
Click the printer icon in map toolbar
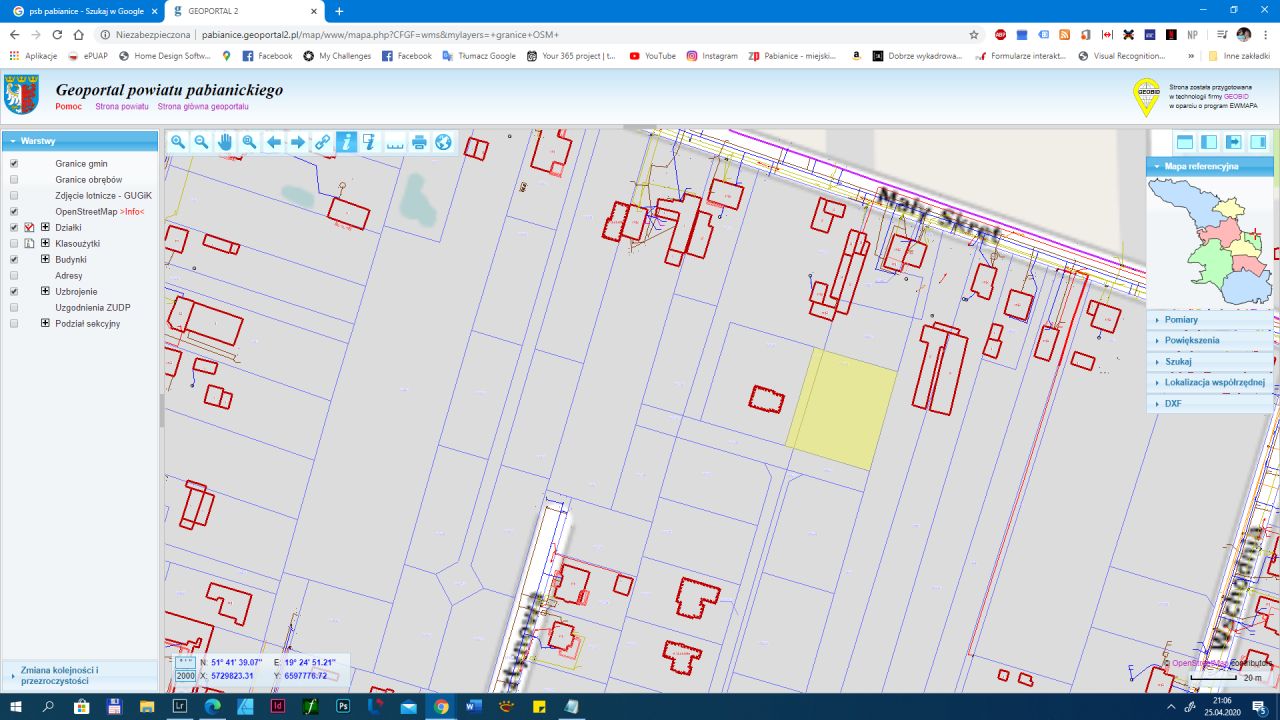(419, 142)
